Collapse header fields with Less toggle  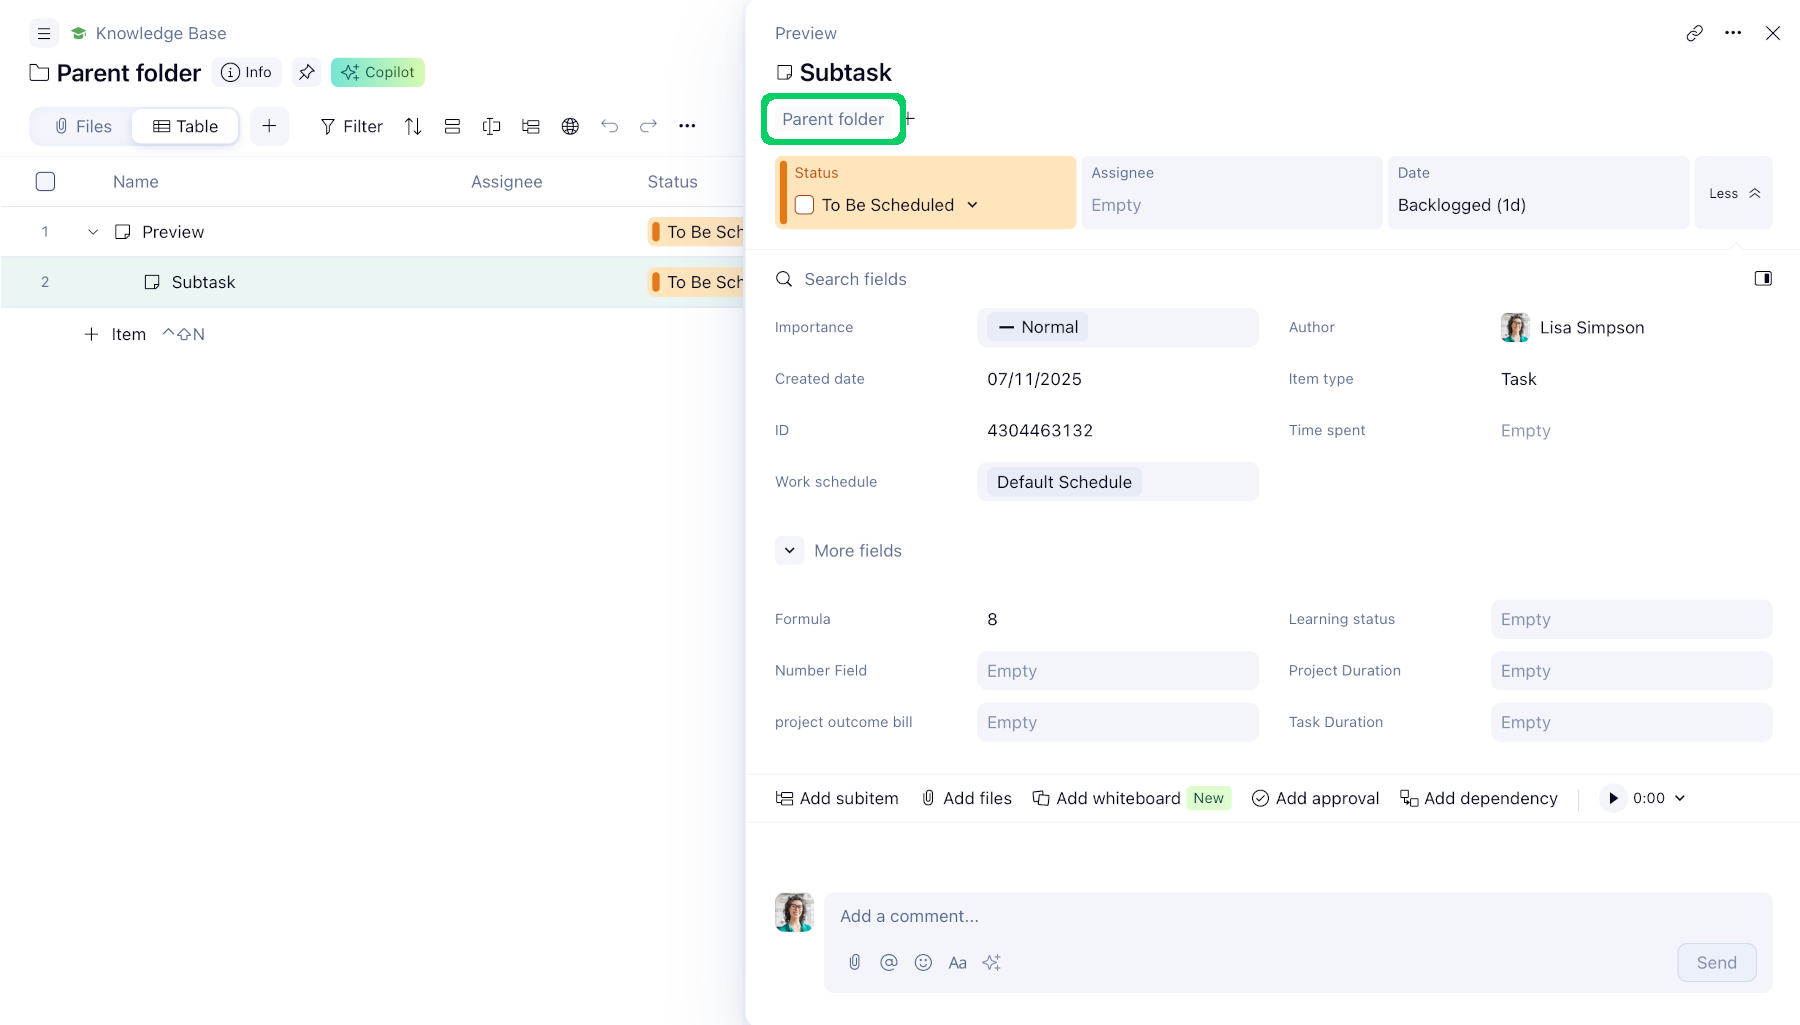click(x=1734, y=193)
